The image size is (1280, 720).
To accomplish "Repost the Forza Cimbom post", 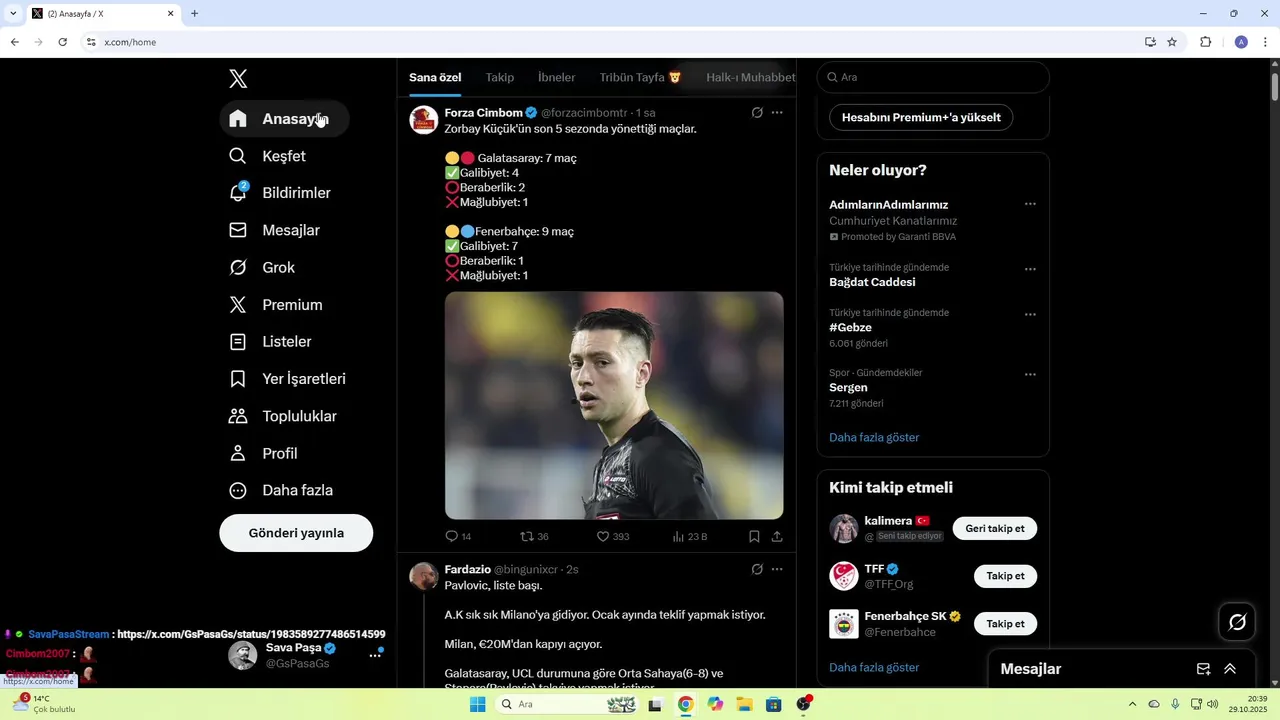I will 535,537.
